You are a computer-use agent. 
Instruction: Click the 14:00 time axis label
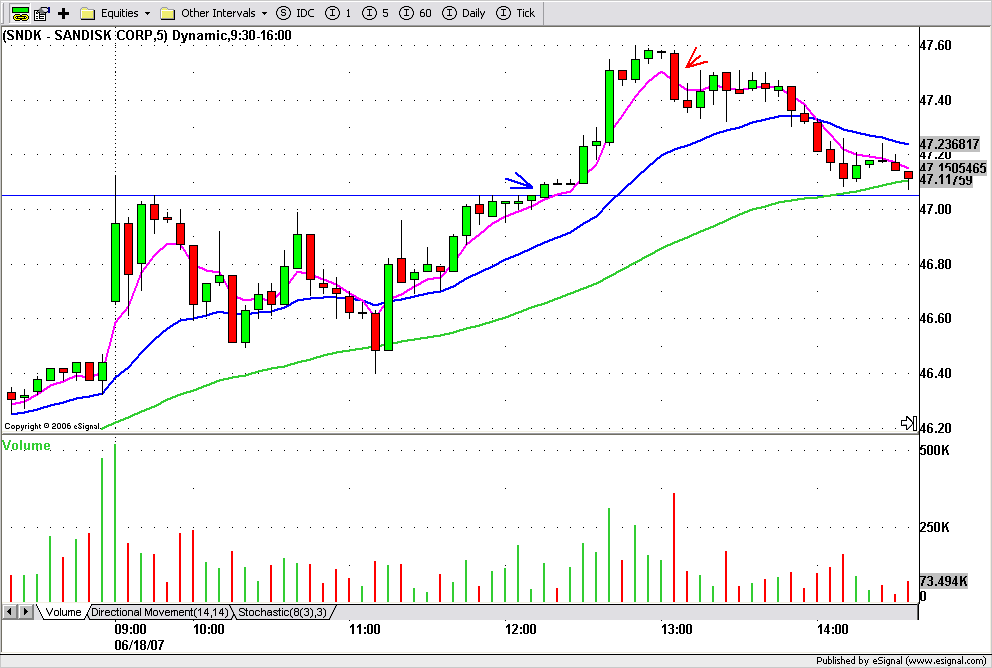pos(833,629)
